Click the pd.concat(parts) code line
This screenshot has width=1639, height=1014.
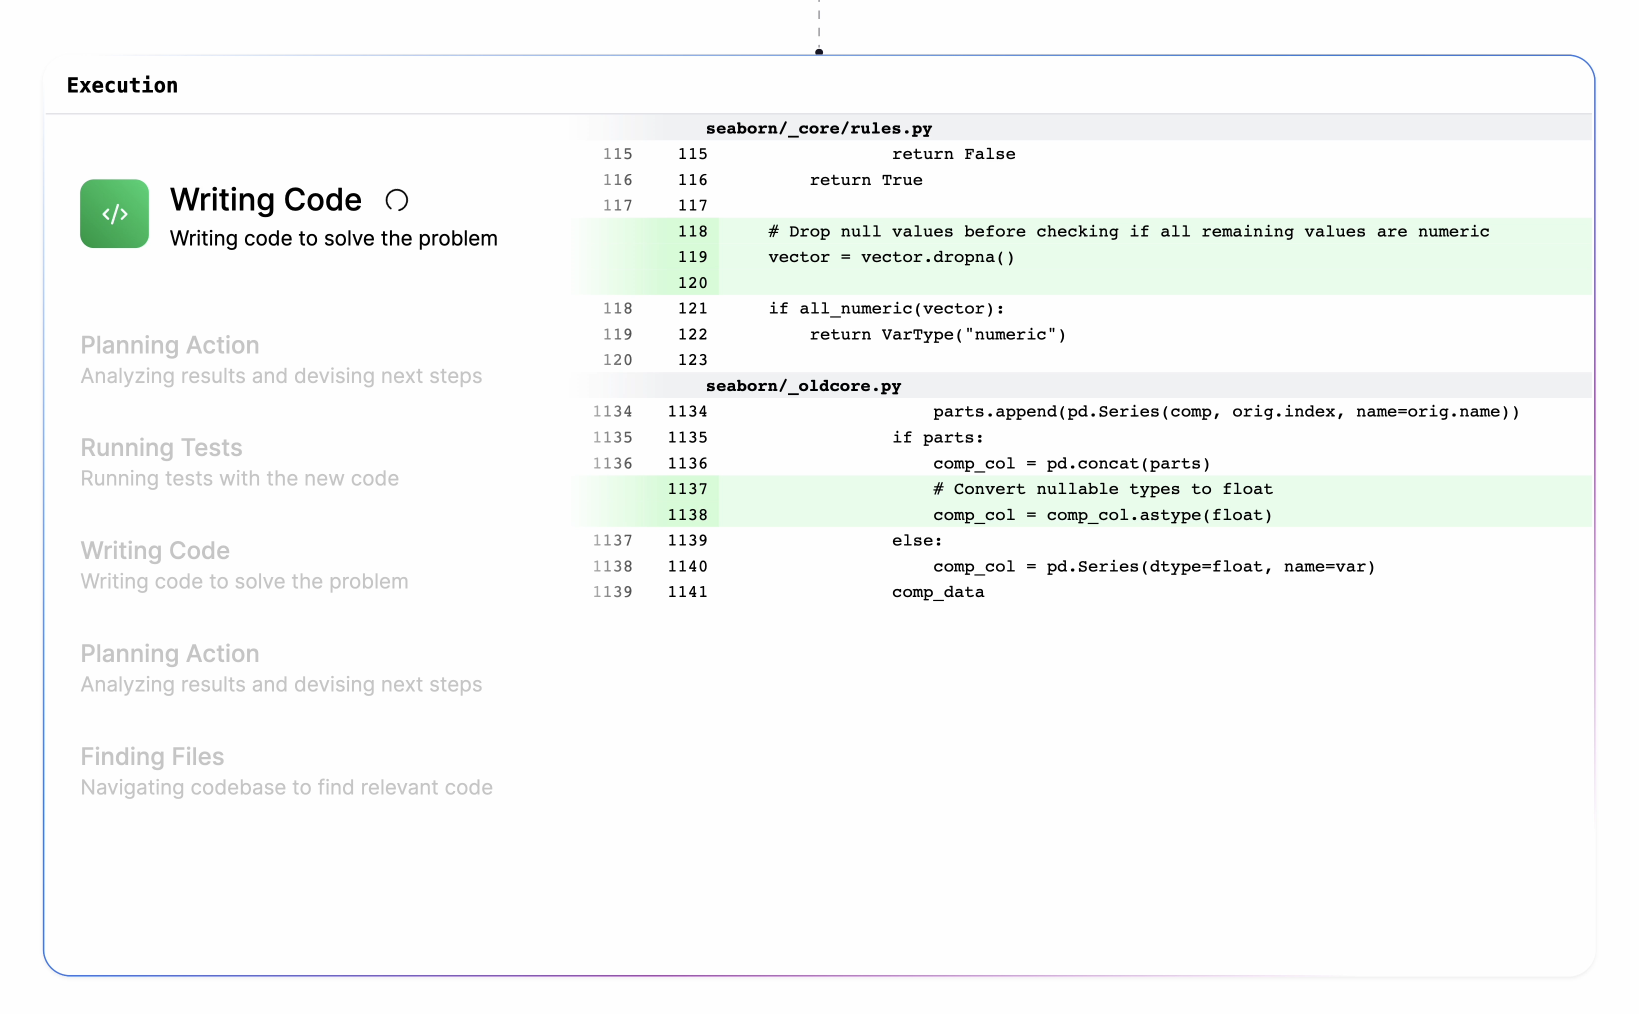[x=1071, y=463]
